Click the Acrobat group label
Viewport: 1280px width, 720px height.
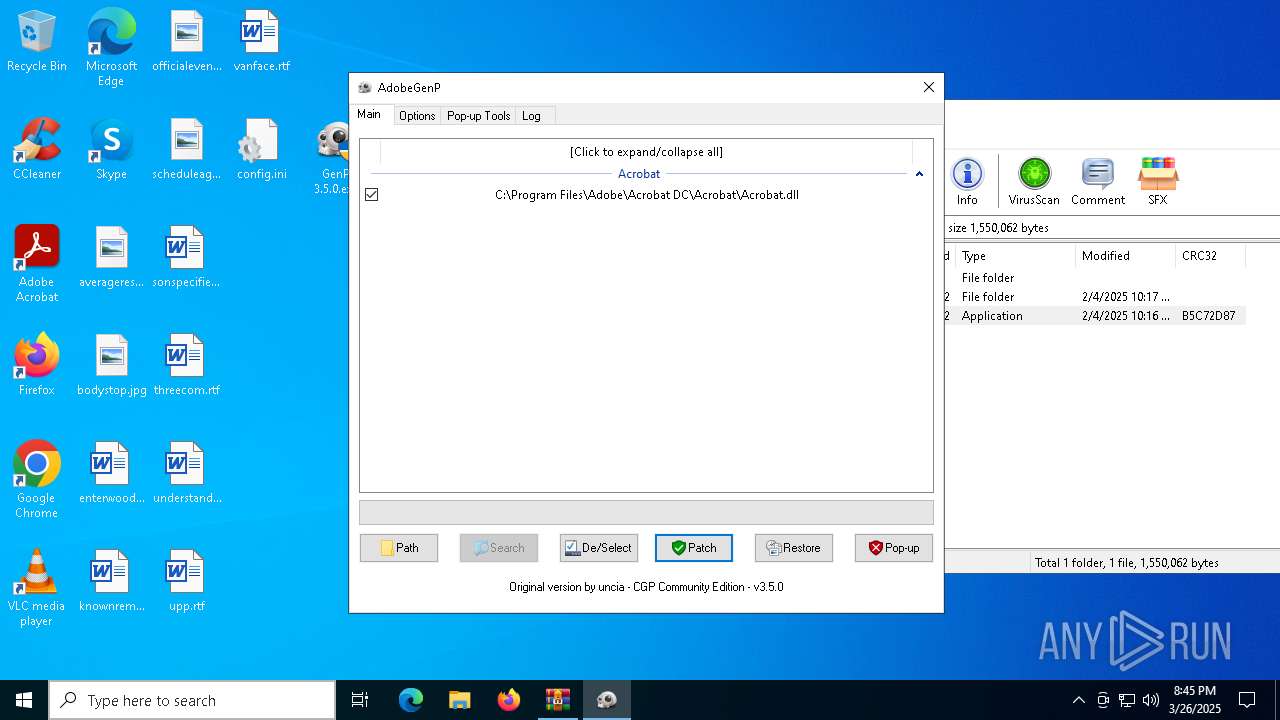639,174
